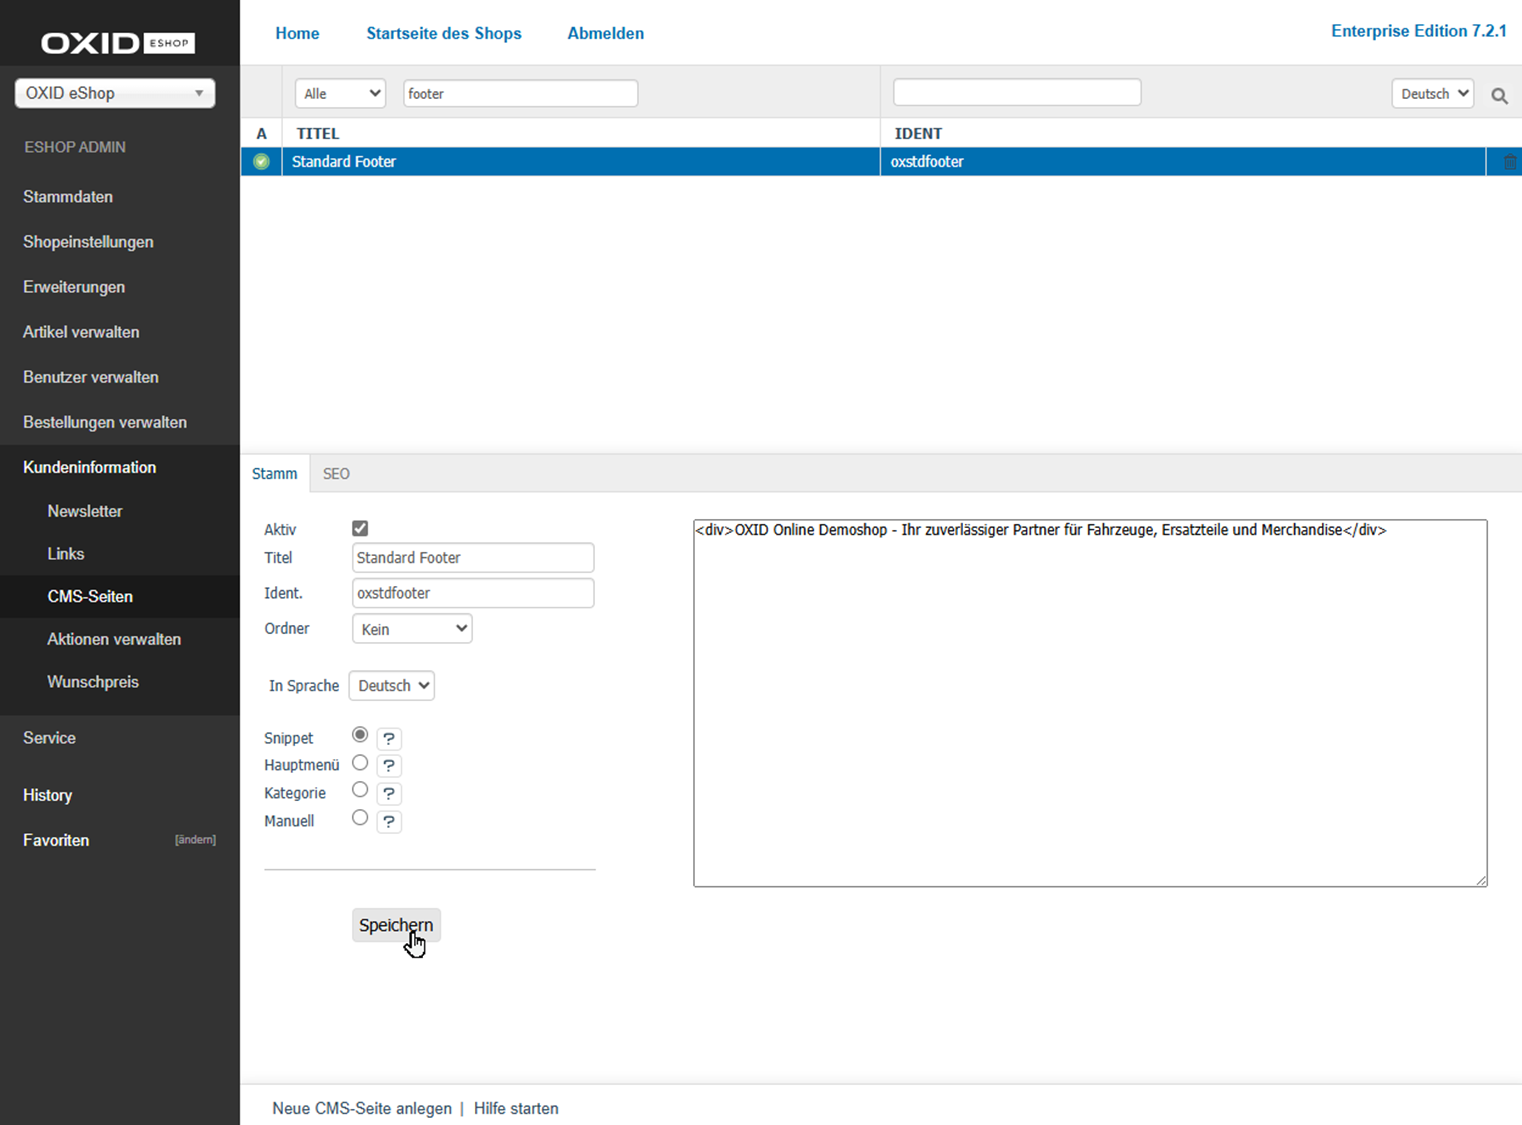1522x1125 pixels.
Task: Open Newsletter in the sidebar menu
Action: (x=85, y=511)
